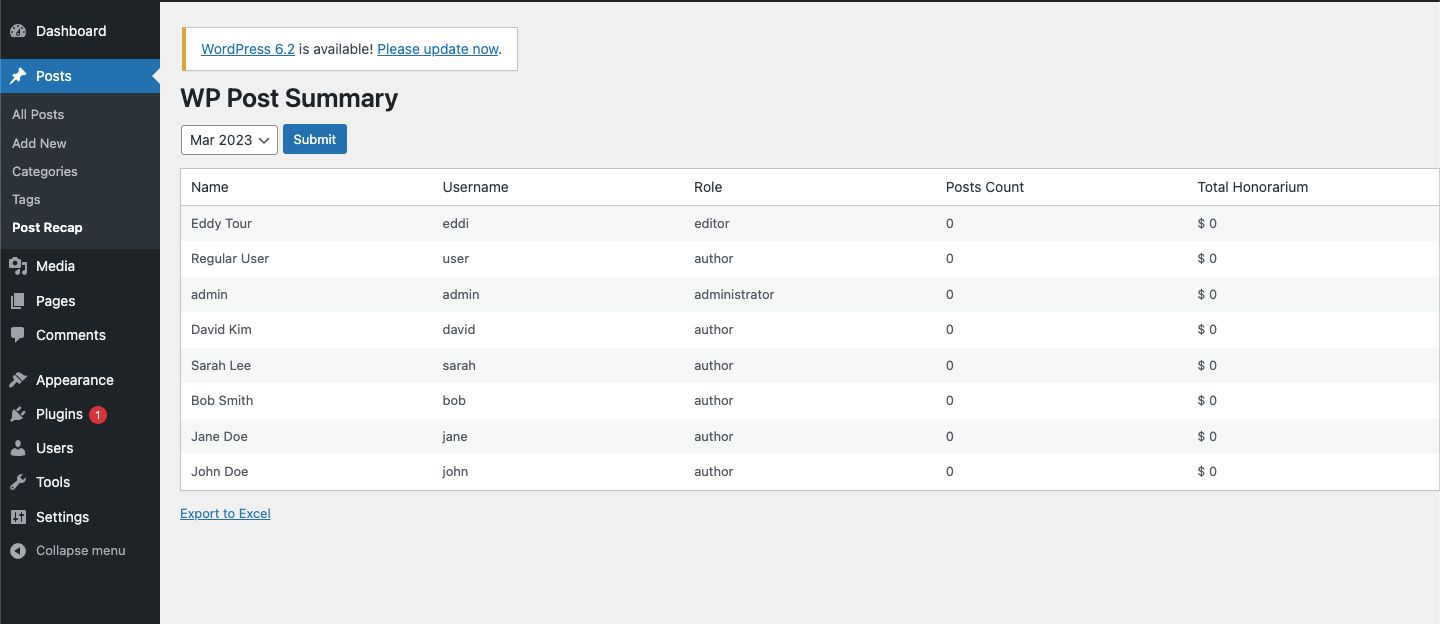Click the Users person icon
This screenshot has height=624, width=1440.
(18, 448)
